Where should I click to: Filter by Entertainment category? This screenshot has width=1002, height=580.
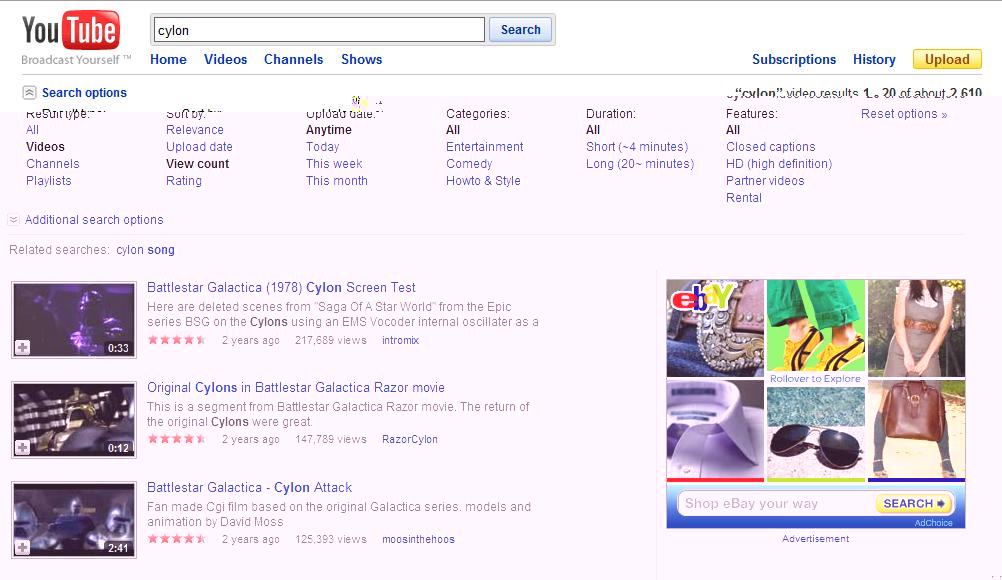pos(484,147)
